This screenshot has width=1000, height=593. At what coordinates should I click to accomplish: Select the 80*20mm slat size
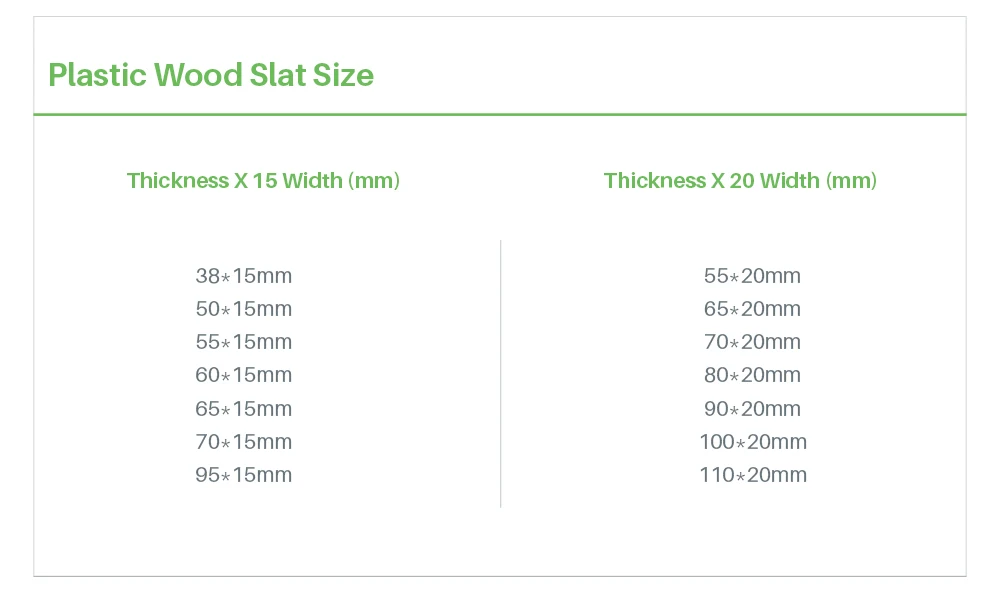[x=752, y=375]
